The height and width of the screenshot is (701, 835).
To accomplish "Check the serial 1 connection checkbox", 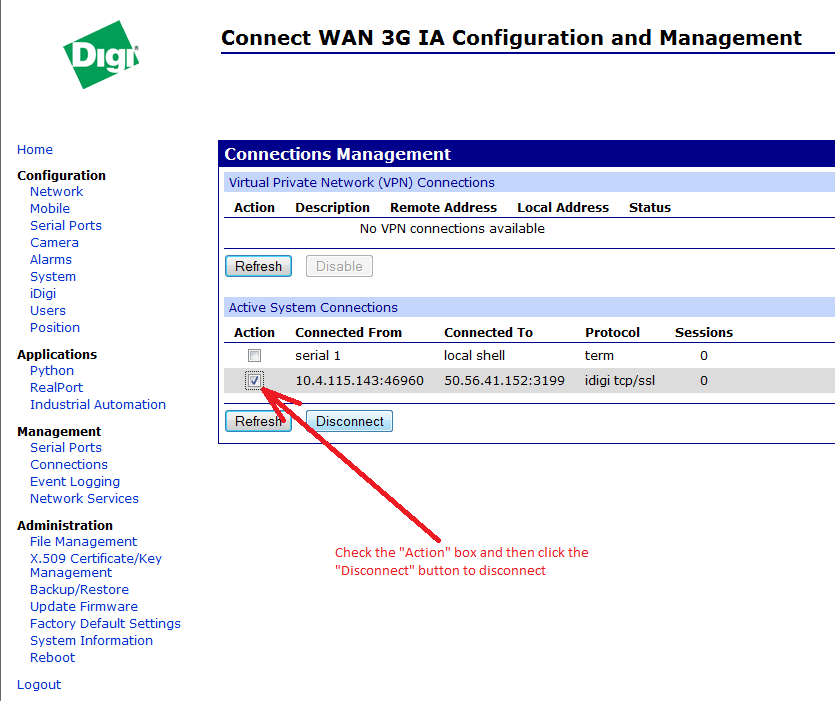I will pyautogui.click(x=255, y=356).
